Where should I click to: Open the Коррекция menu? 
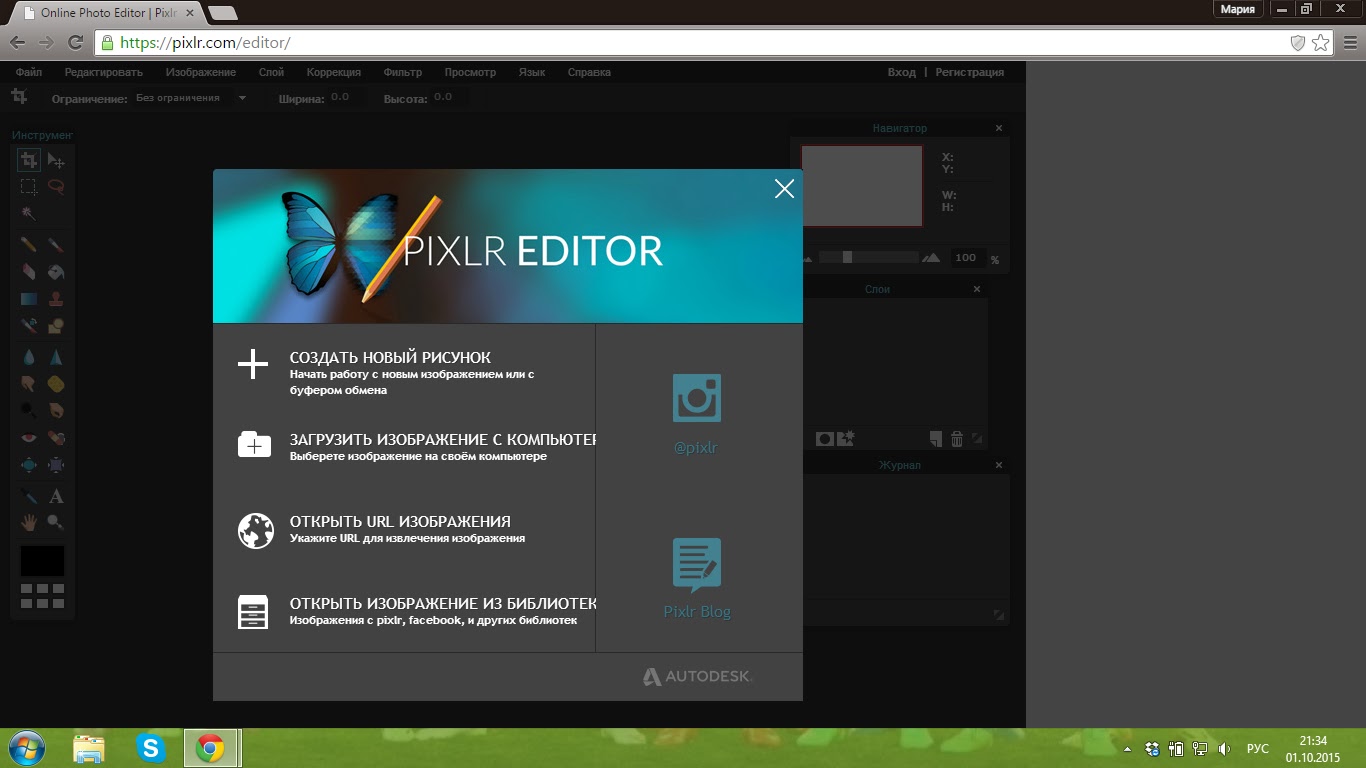[334, 72]
